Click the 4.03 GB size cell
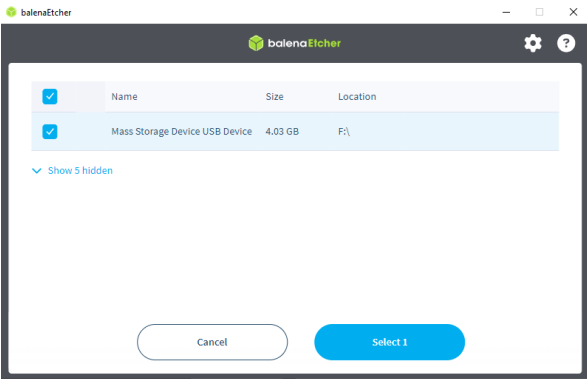This screenshot has height=379, width=587. tap(282, 131)
